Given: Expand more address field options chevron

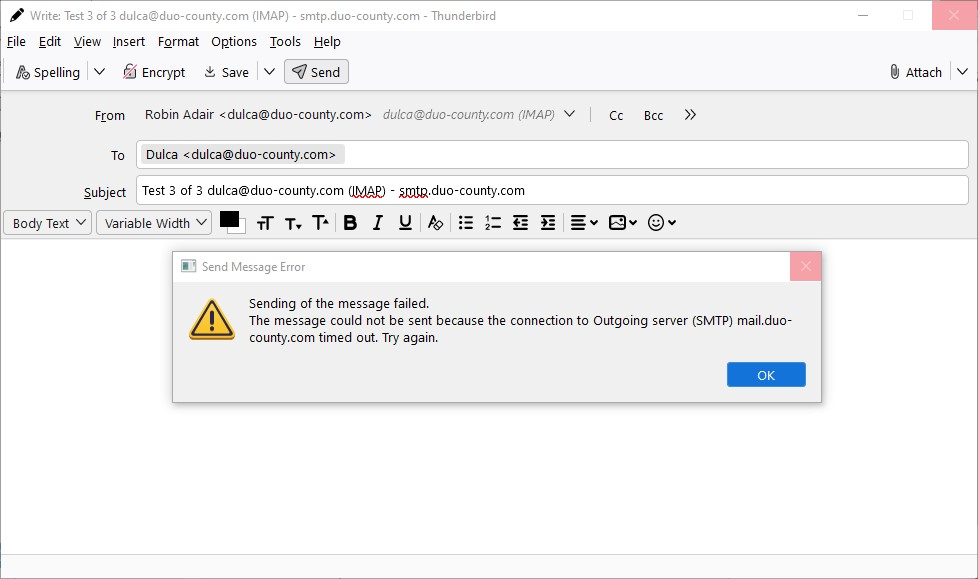Looking at the screenshot, I should point(690,115).
